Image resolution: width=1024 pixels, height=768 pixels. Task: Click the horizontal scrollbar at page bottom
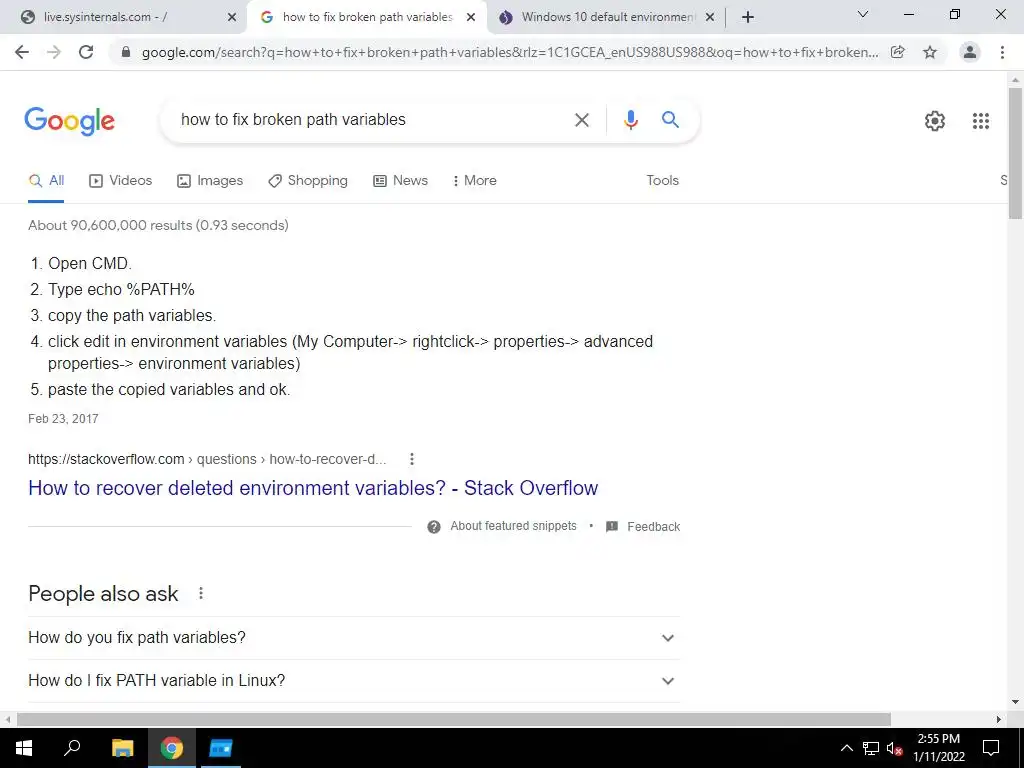453,719
